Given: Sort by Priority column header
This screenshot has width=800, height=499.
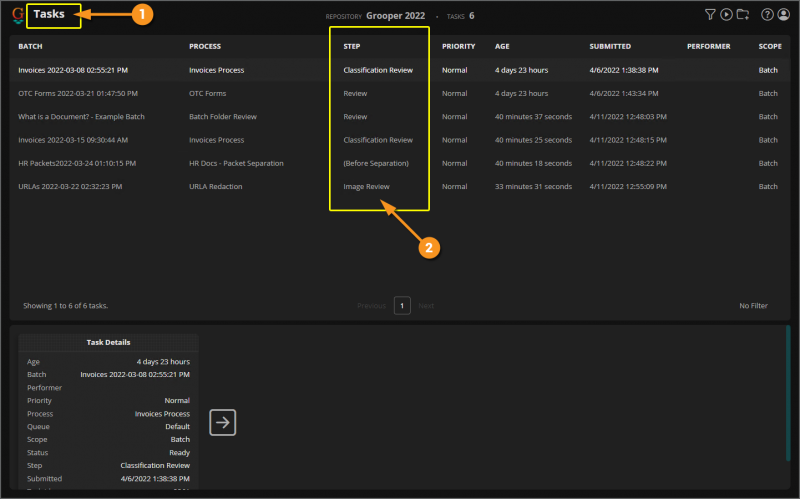Looking at the screenshot, I should pos(458,47).
